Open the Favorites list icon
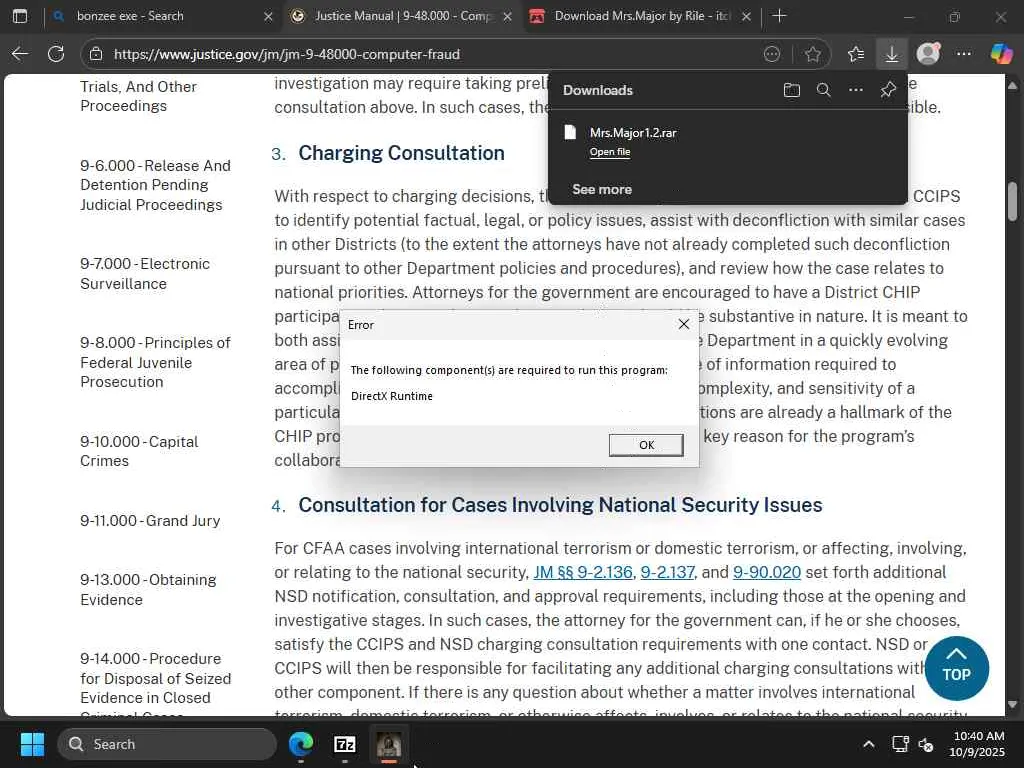 pos(856,54)
